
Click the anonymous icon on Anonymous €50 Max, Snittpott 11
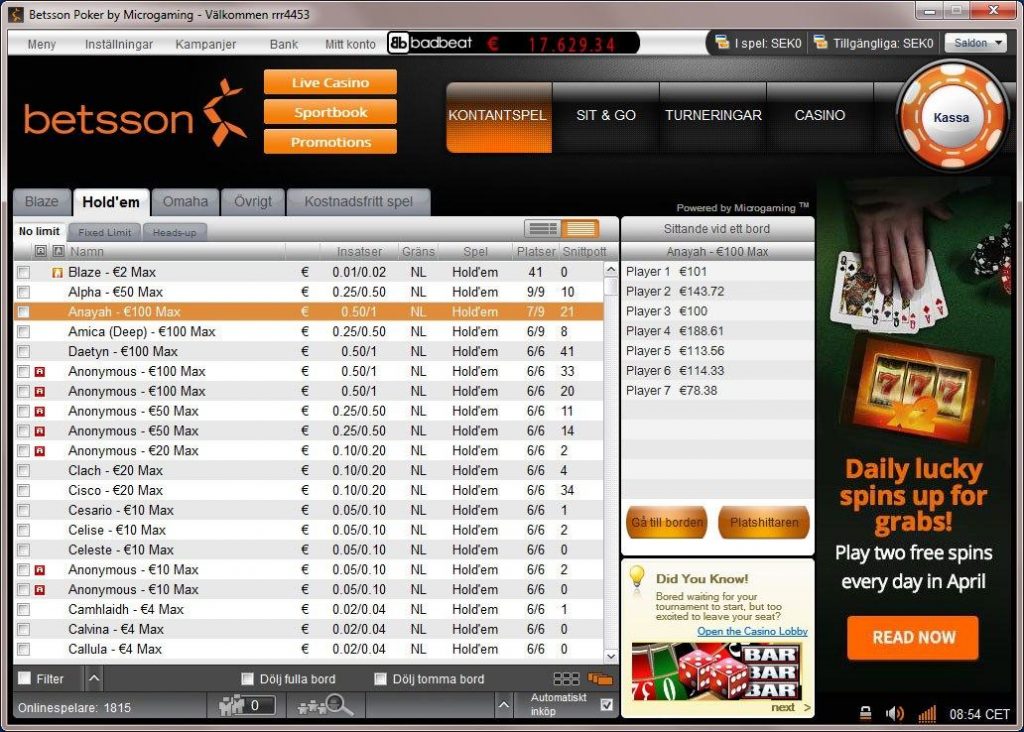pyautogui.click(x=40, y=411)
